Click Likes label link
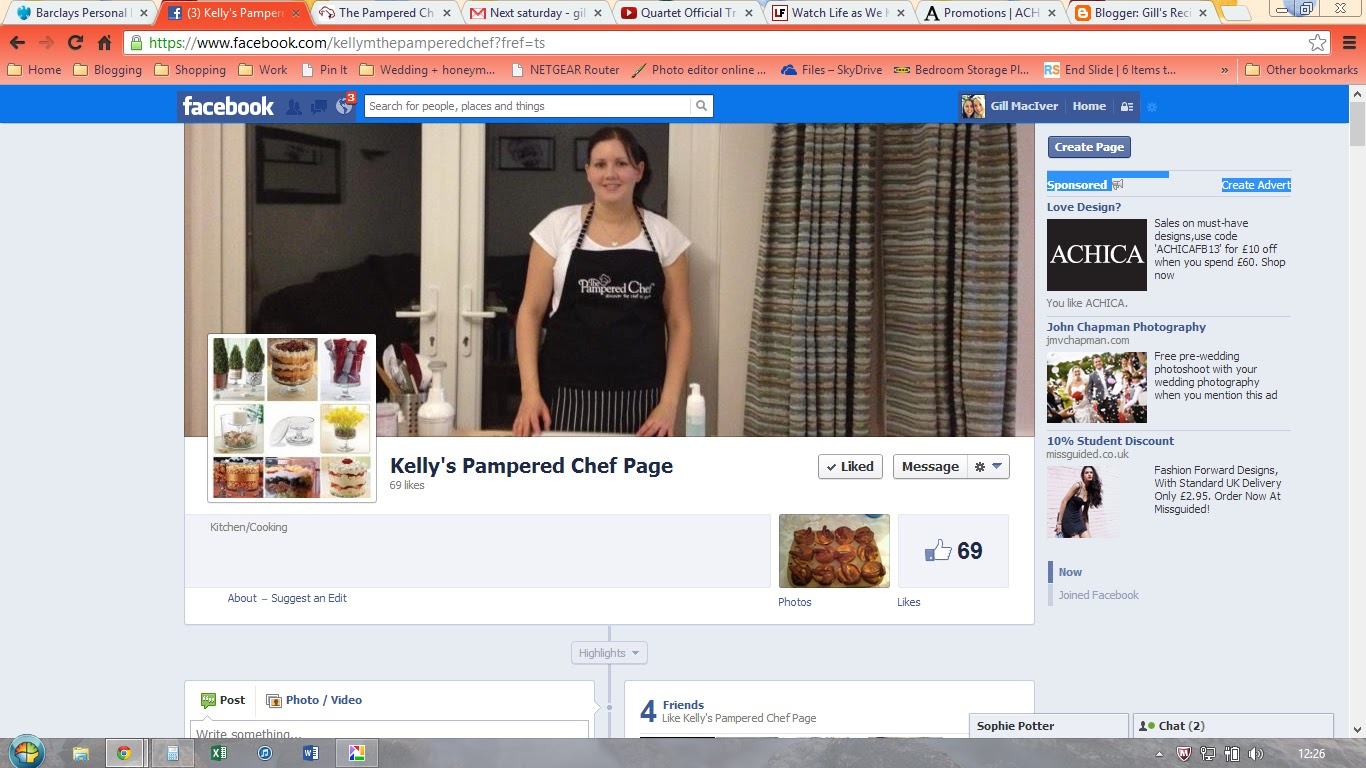The width and height of the screenshot is (1366, 768). pos(909,602)
